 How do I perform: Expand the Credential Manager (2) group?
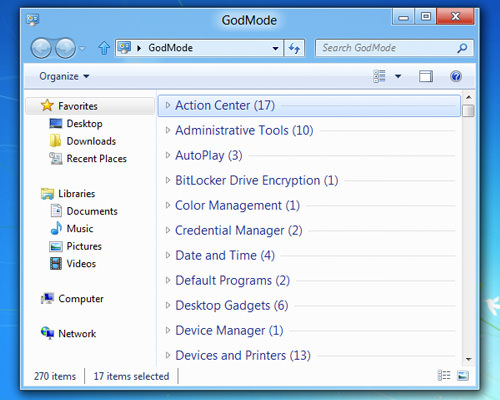[168, 230]
